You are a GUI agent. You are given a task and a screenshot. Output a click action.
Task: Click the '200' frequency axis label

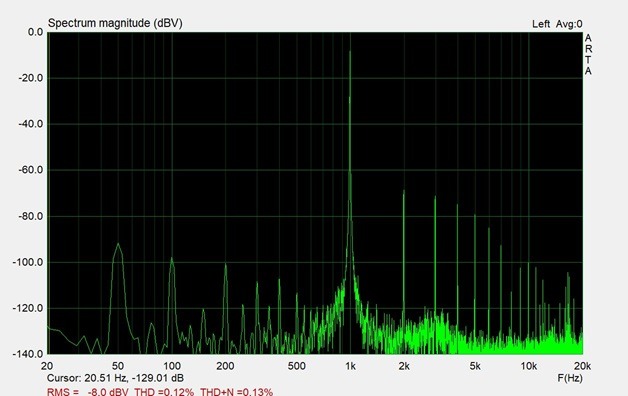pyautogui.click(x=225, y=366)
